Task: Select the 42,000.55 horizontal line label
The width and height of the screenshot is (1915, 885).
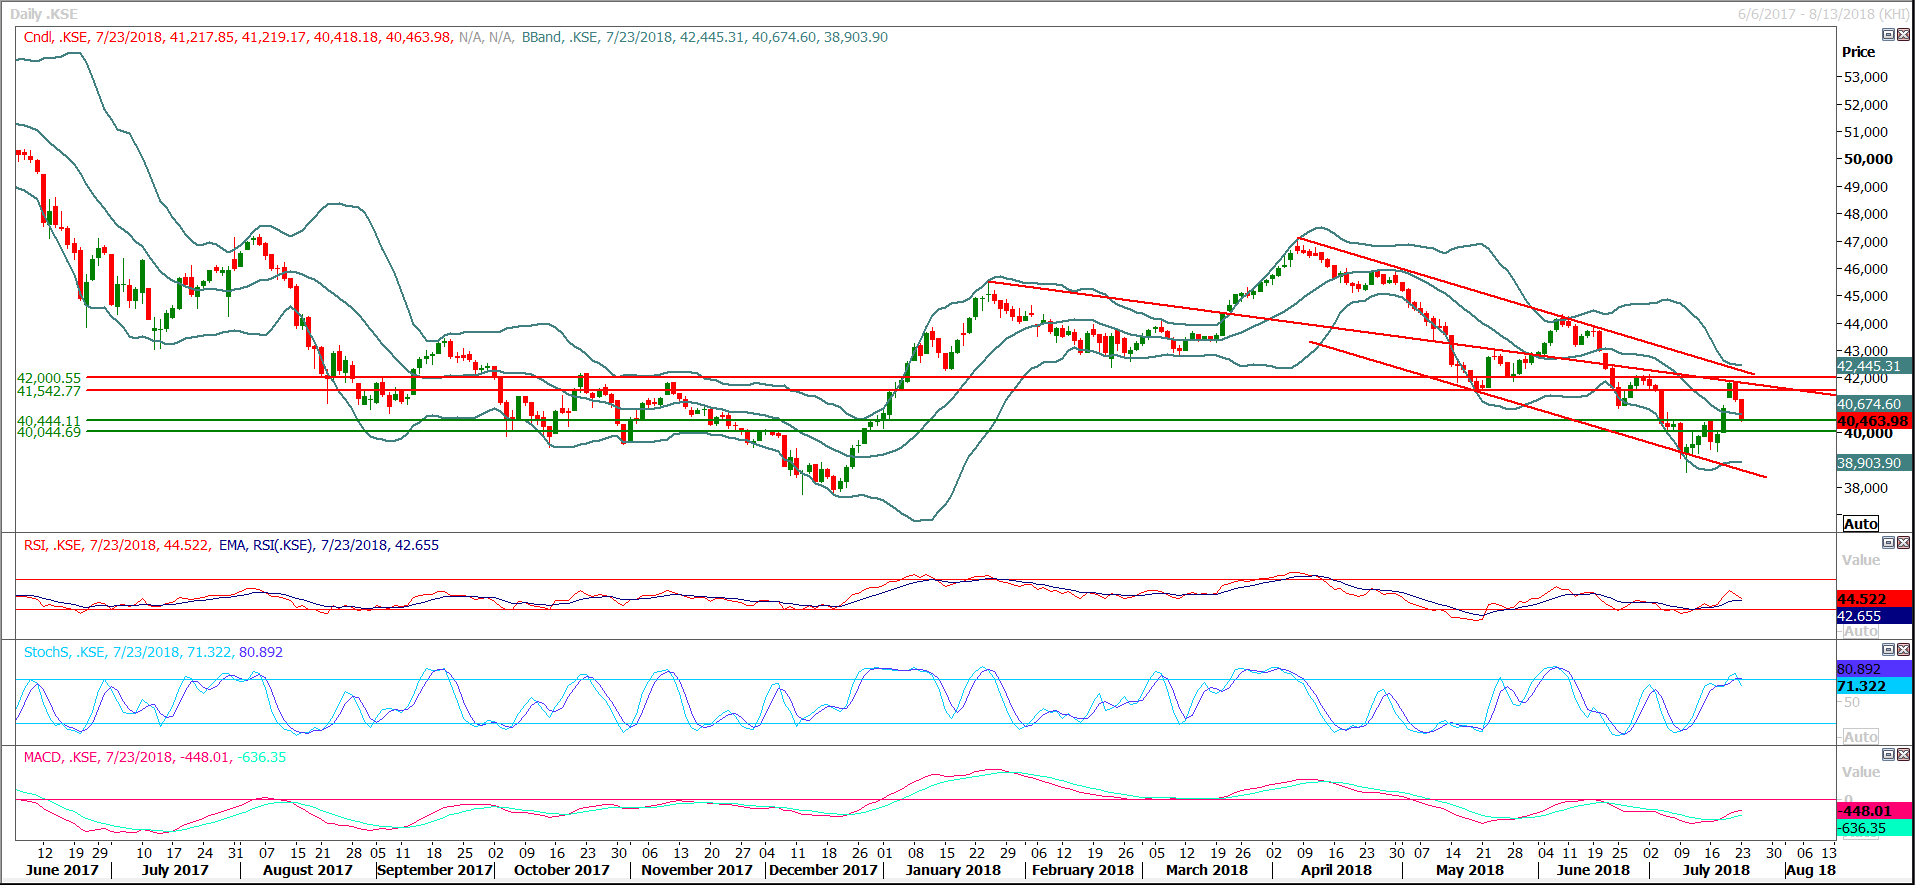Action: pyautogui.click(x=49, y=378)
